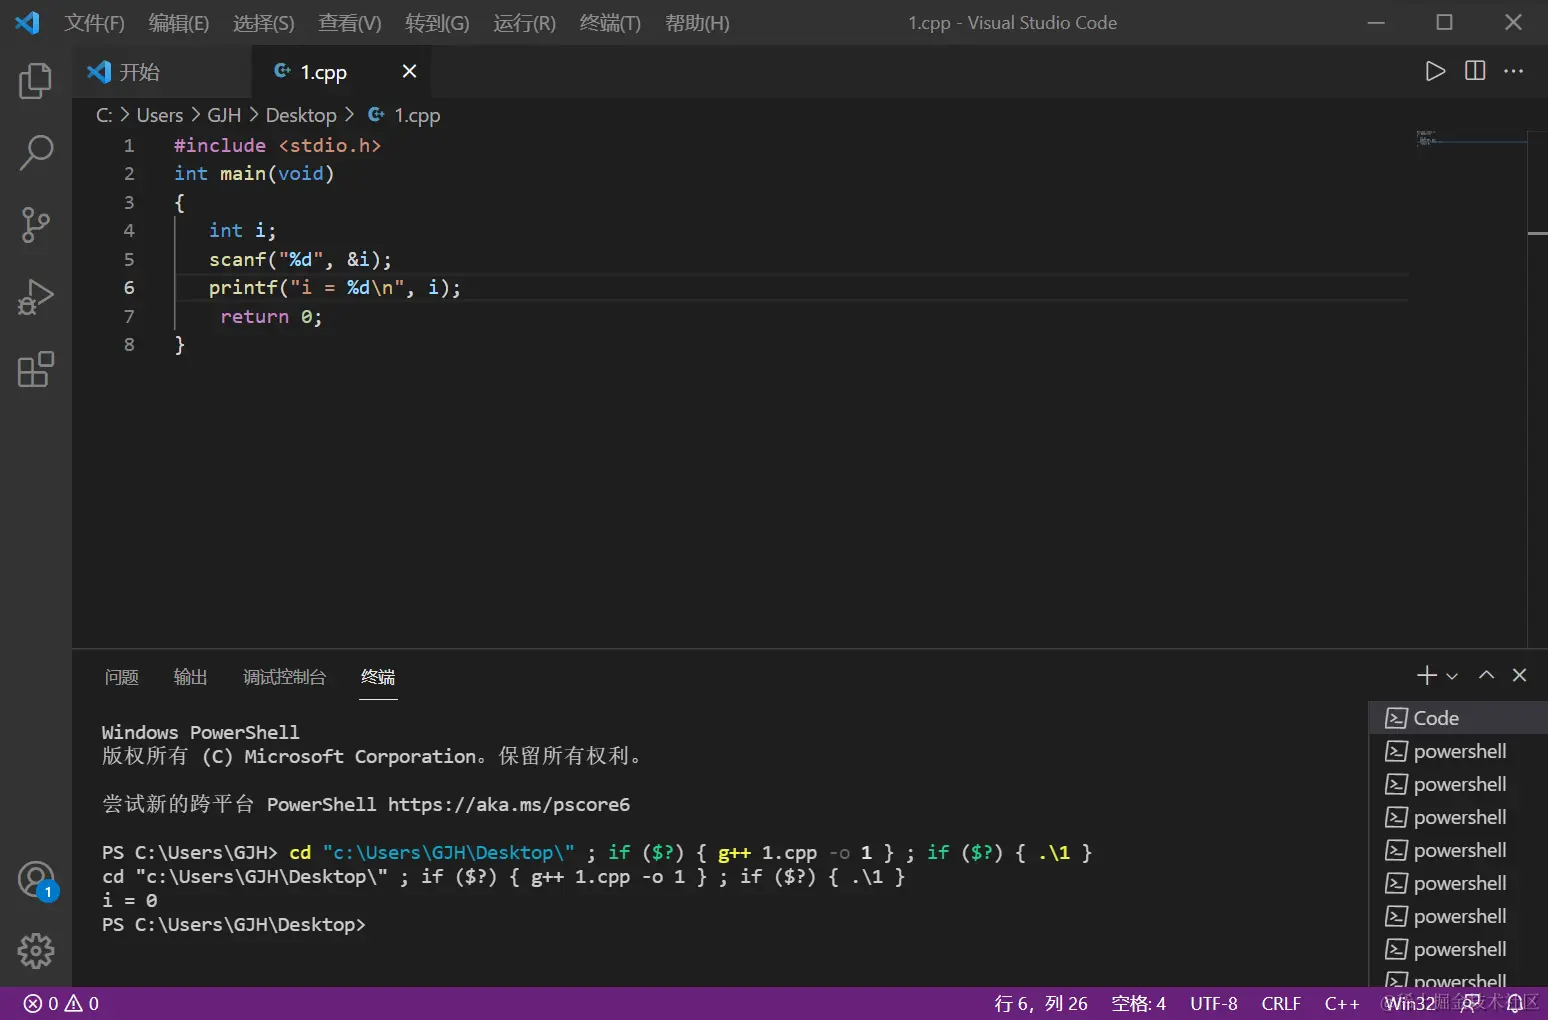
Task: Open editor More Actions ellipsis
Action: tap(1514, 71)
